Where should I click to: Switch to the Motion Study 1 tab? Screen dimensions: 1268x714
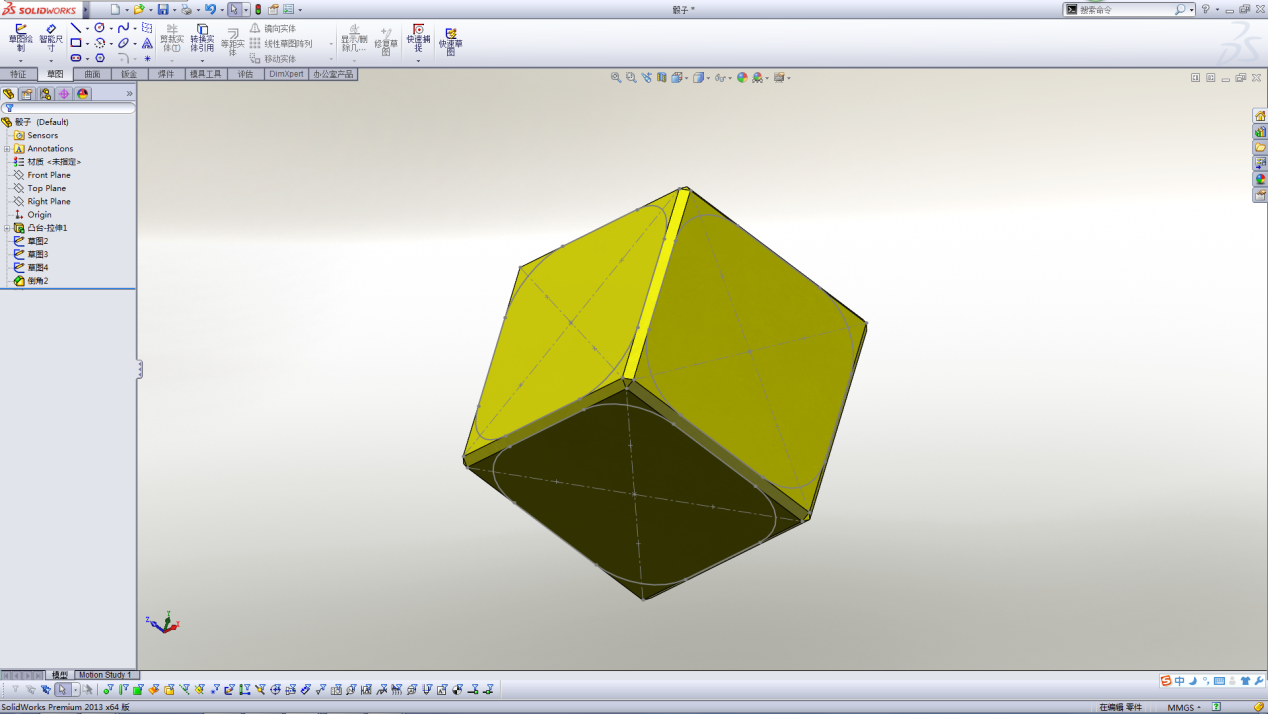105,675
